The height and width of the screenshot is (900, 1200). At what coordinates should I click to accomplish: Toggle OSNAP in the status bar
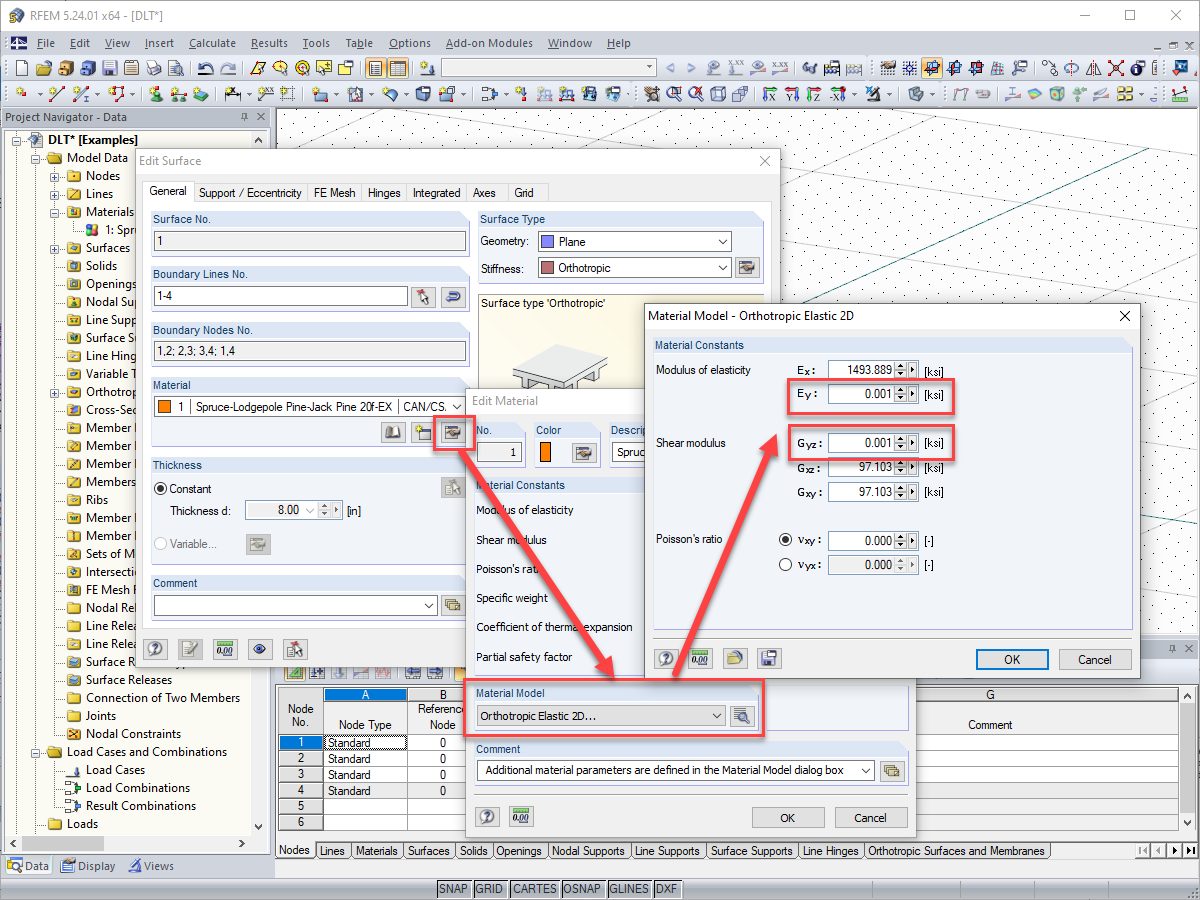pyautogui.click(x=582, y=889)
